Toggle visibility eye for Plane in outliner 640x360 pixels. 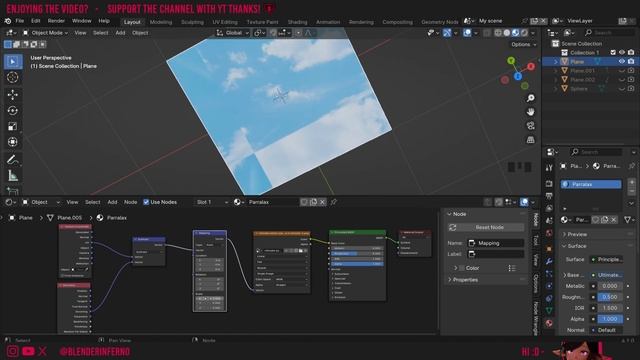[622, 61]
